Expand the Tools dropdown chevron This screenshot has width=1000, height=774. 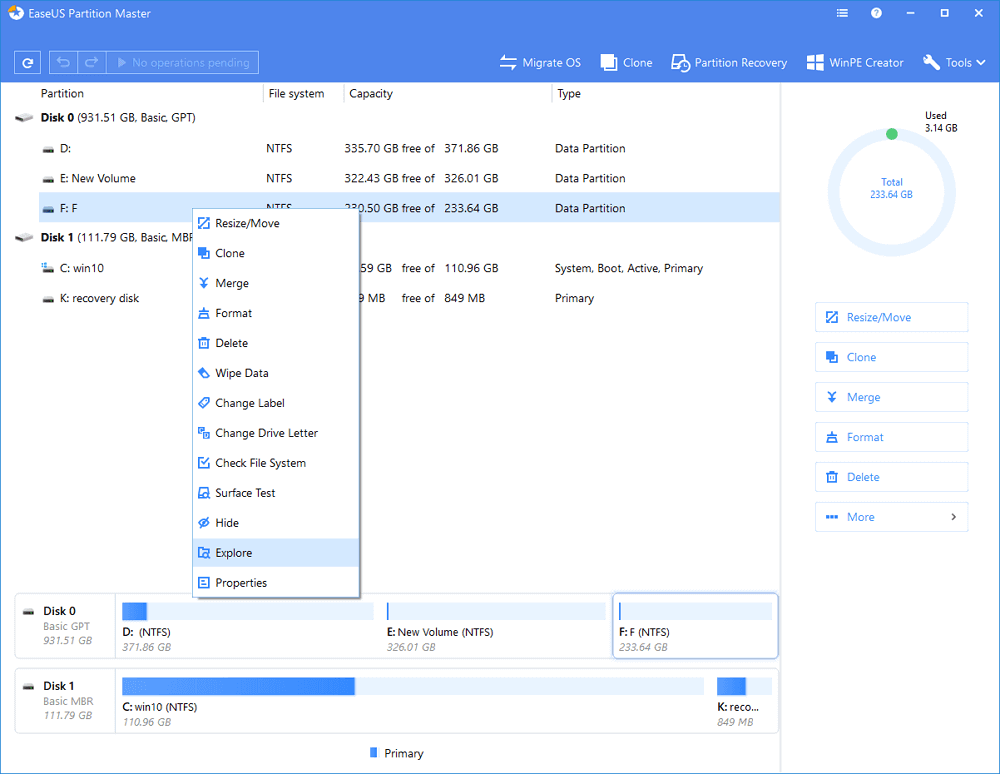tap(980, 62)
